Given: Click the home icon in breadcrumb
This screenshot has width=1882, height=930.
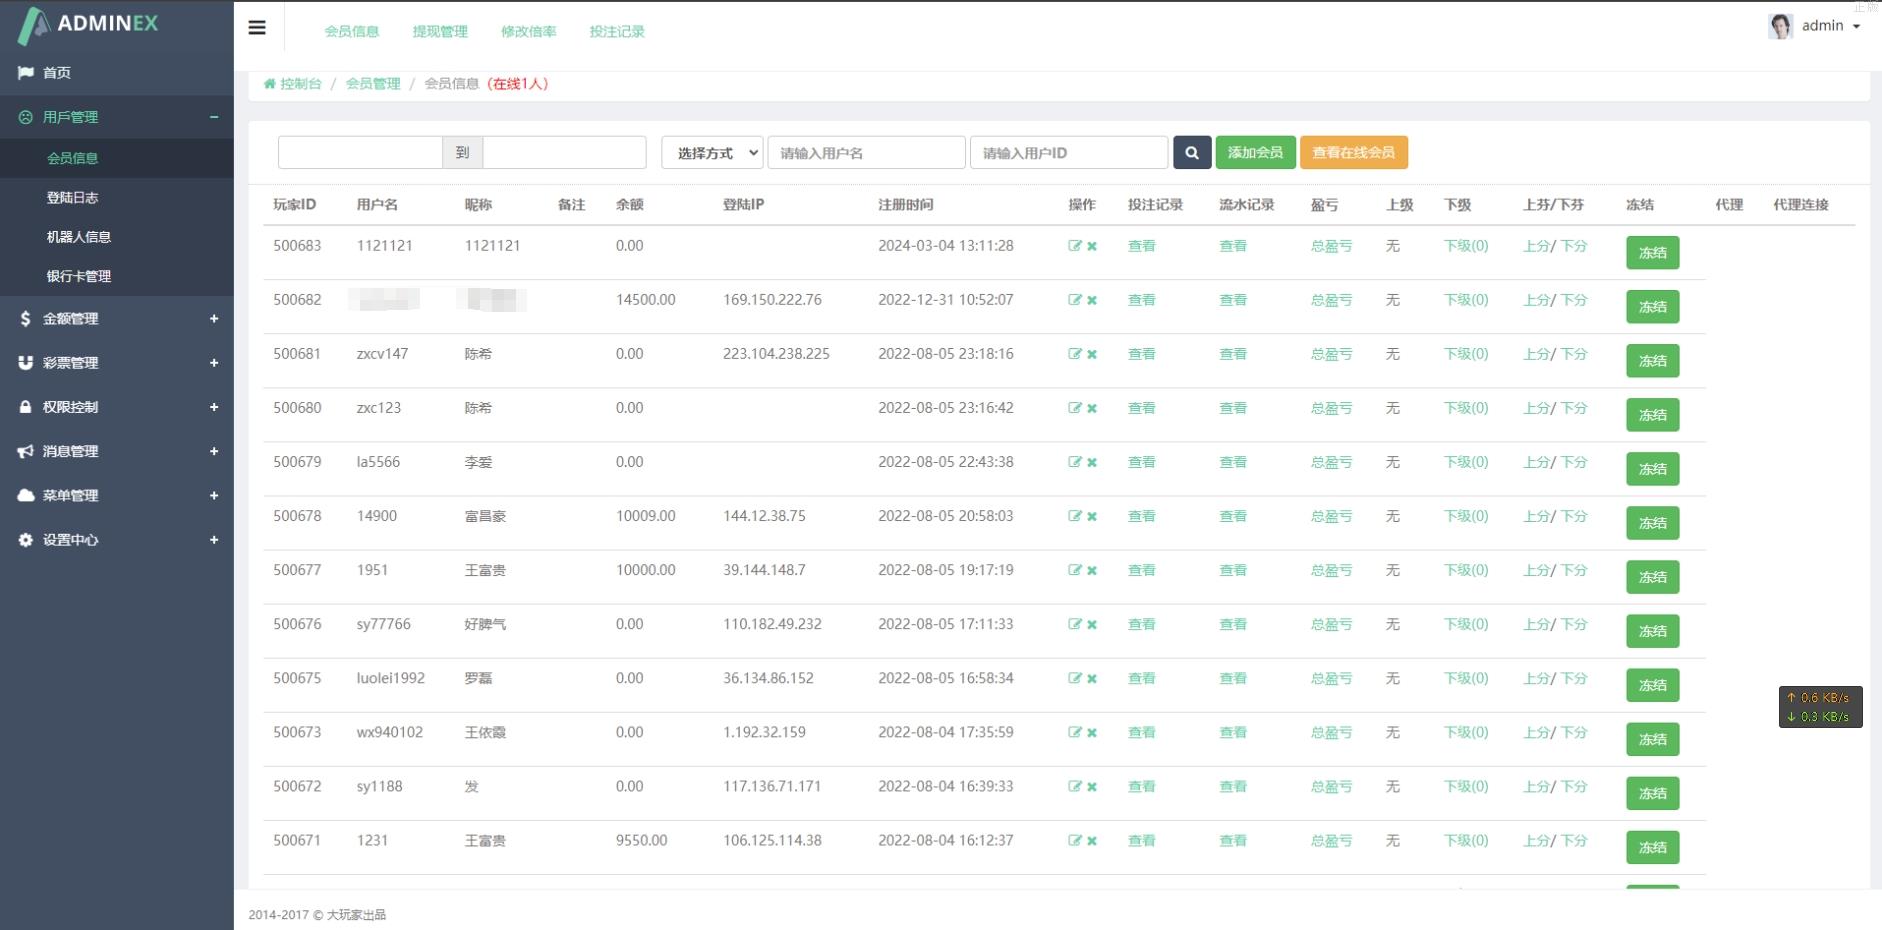Looking at the screenshot, I should 269,84.
